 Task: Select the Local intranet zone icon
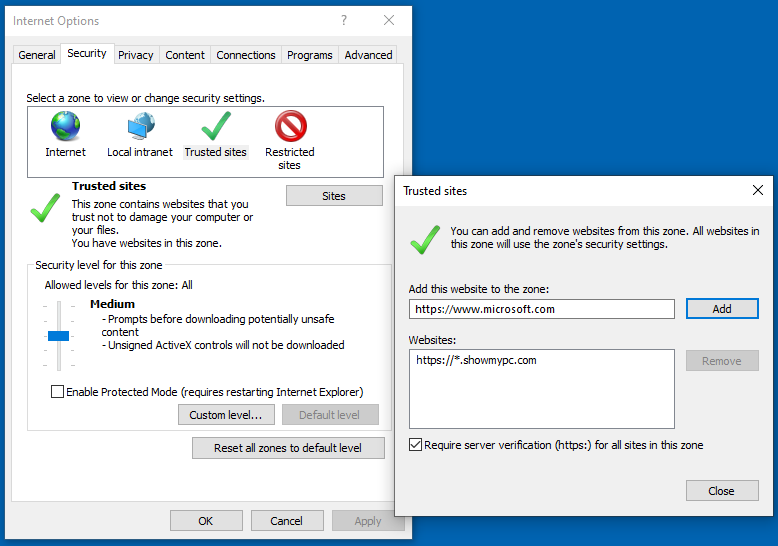coord(141,126)
